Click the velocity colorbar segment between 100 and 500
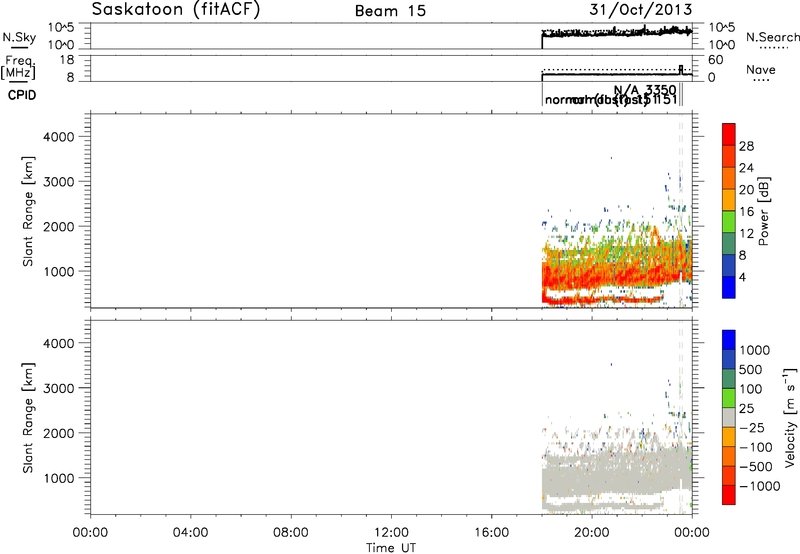The image size is (800, 554). pos(729,379)
